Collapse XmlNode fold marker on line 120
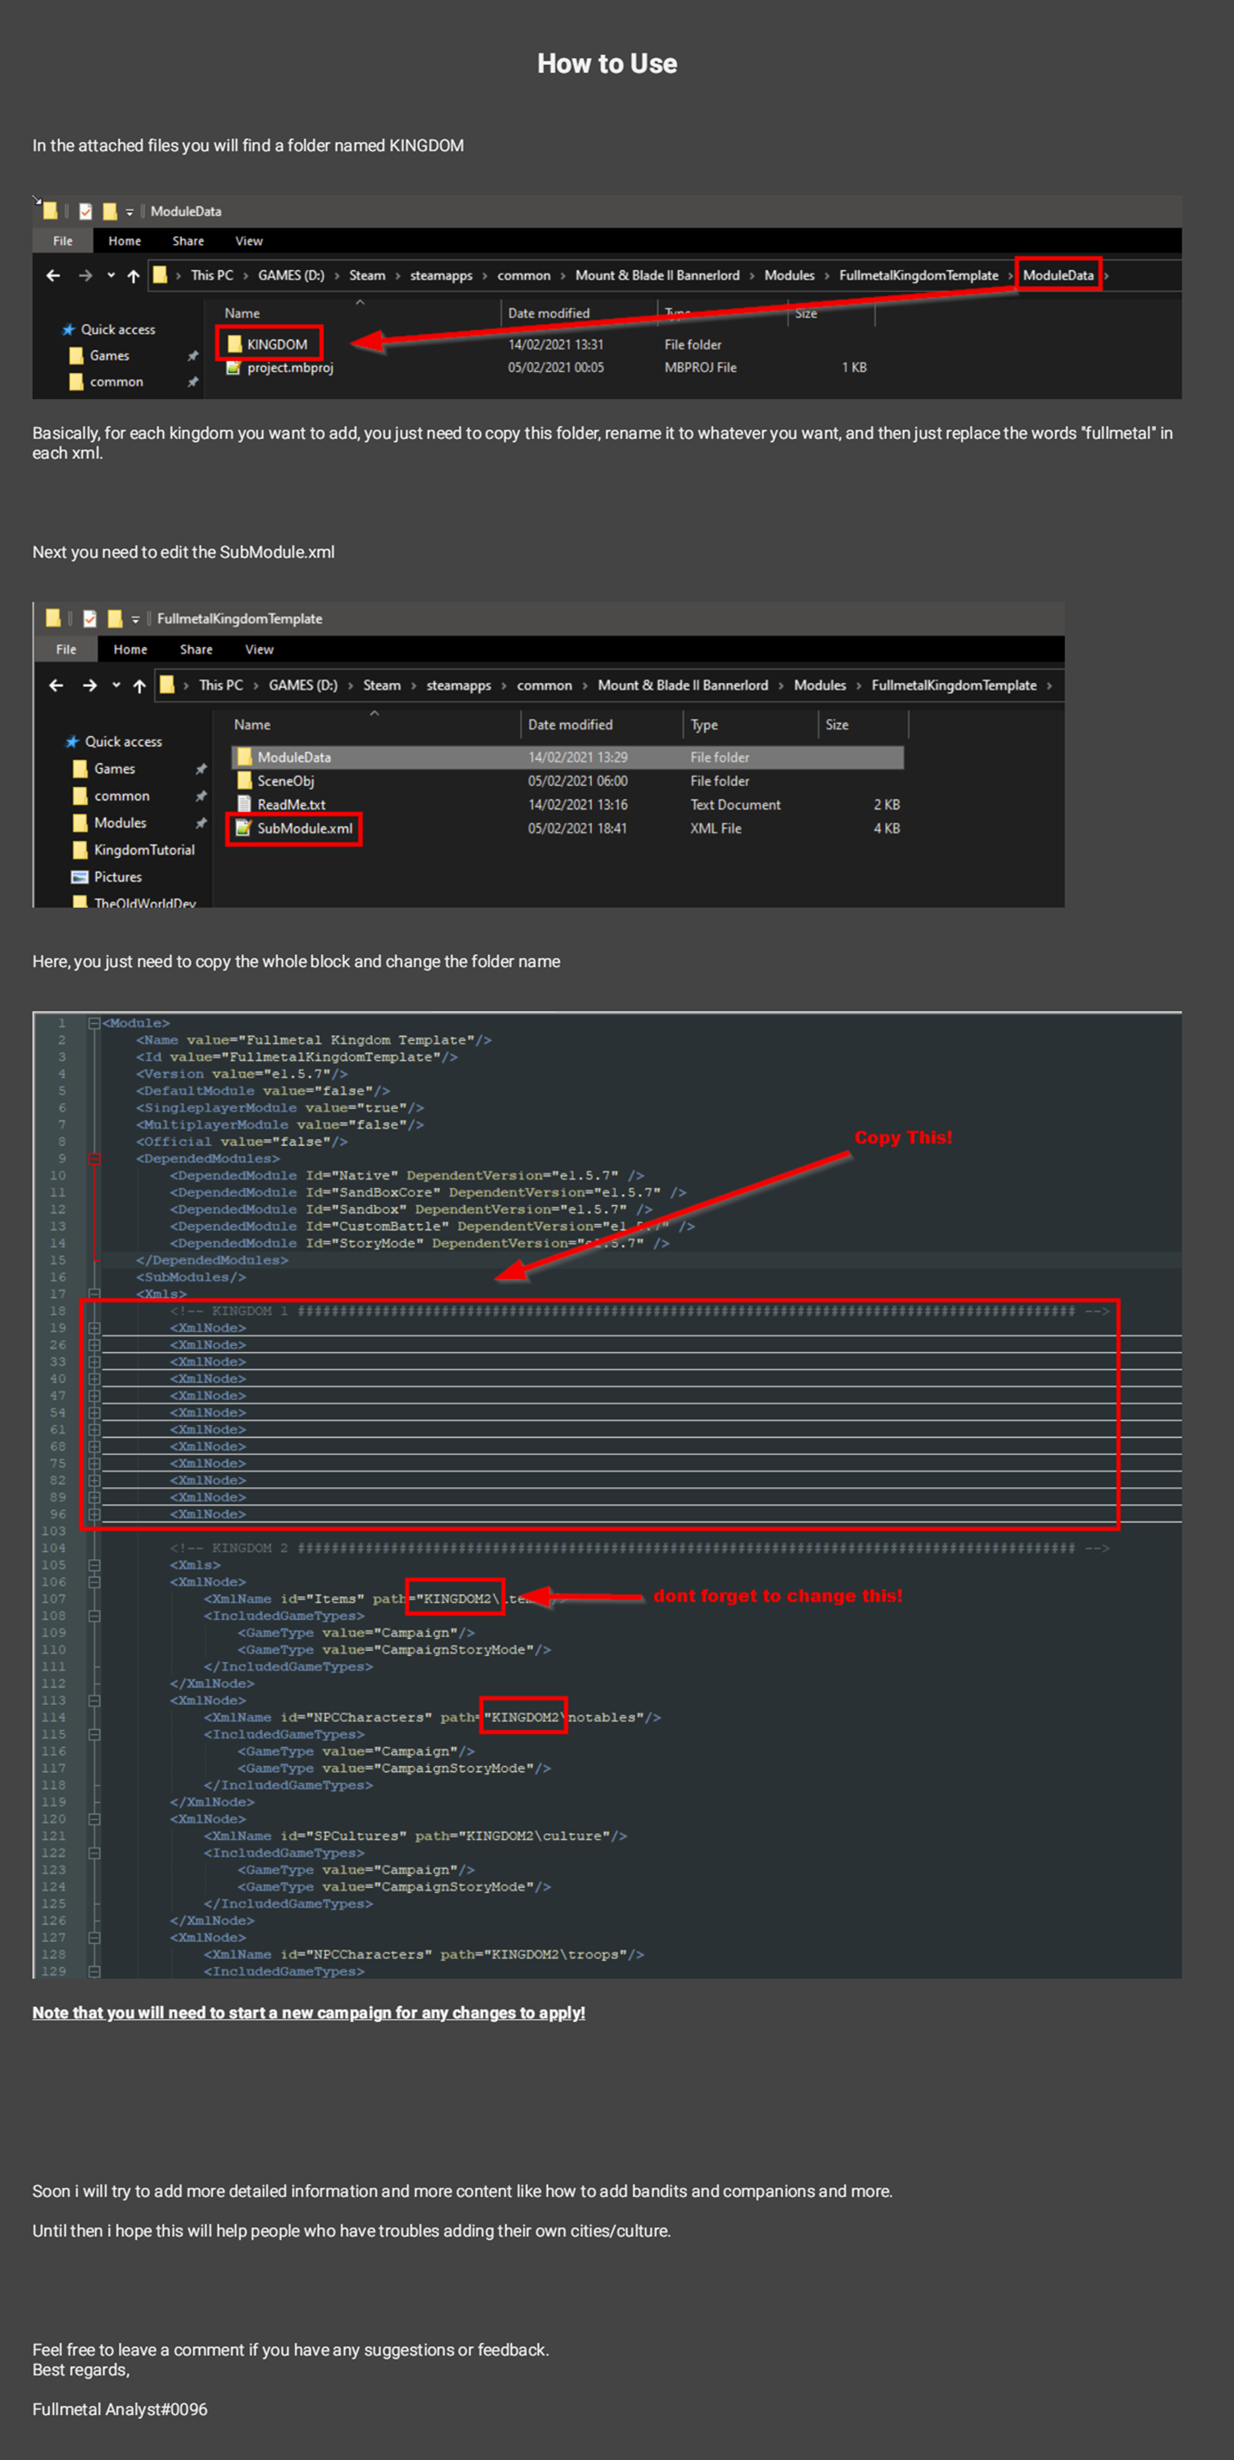 pos(94,1819)
